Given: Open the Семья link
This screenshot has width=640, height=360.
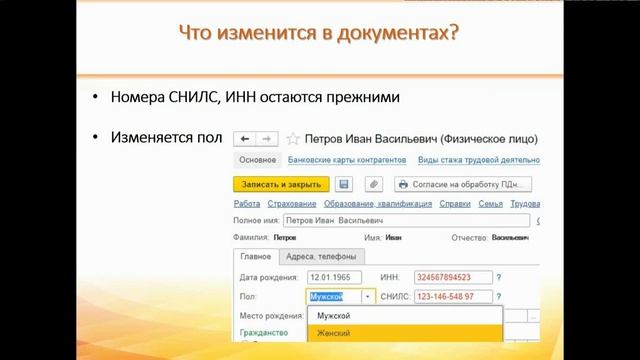Looking at the screenshot, I should (490, 204).
